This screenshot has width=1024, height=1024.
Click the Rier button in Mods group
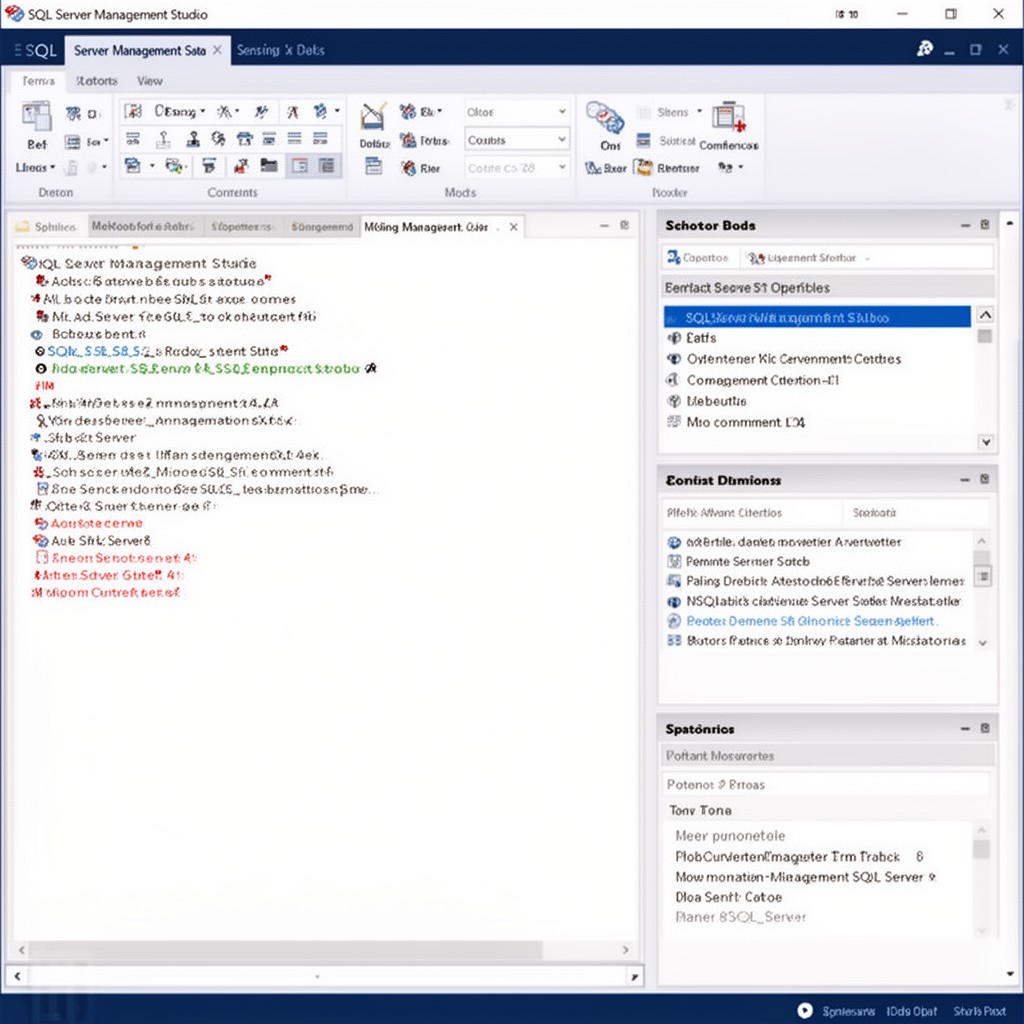pos(421,168)
